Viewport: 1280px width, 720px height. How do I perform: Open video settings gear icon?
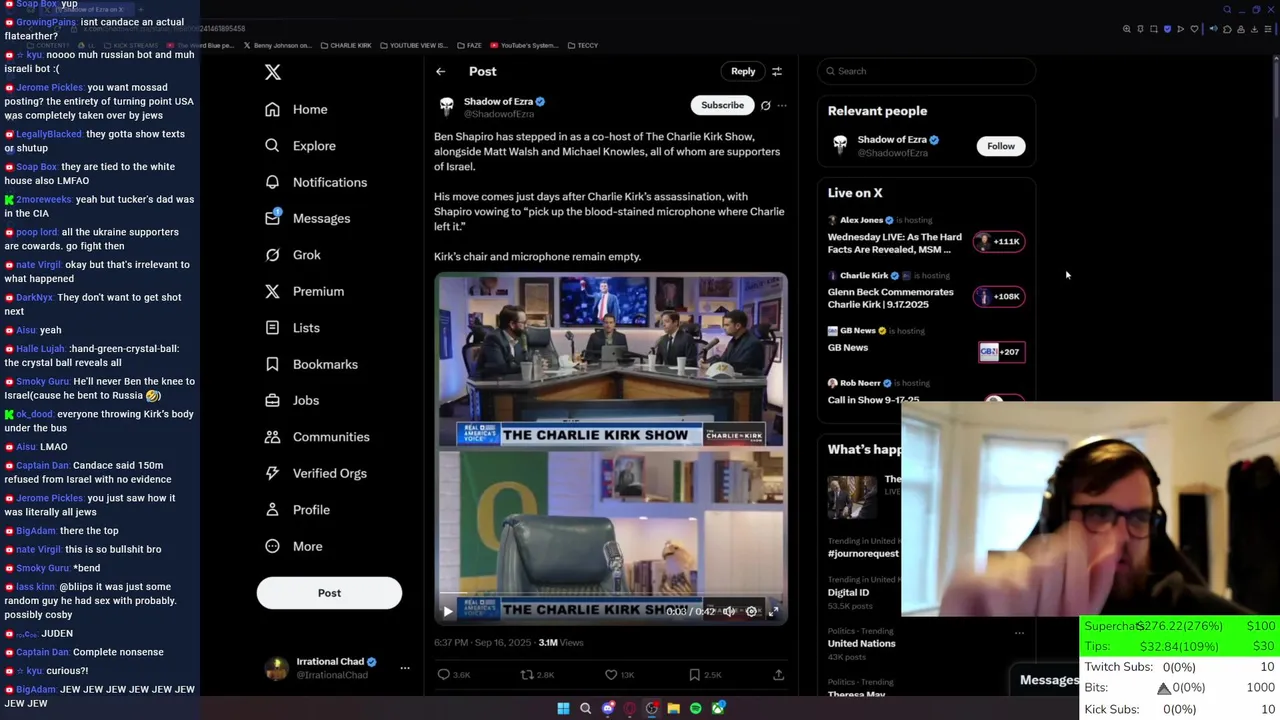click(x=751, y=611)
